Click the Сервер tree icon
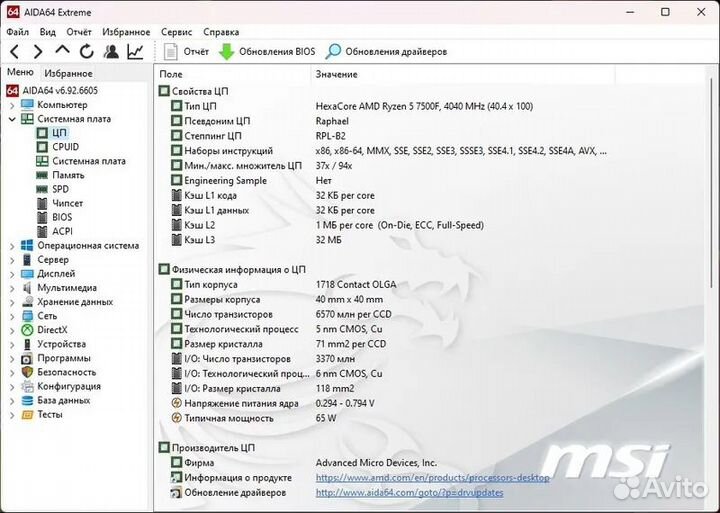This screenshot has height=513, width=720. (x=27, y=260)
